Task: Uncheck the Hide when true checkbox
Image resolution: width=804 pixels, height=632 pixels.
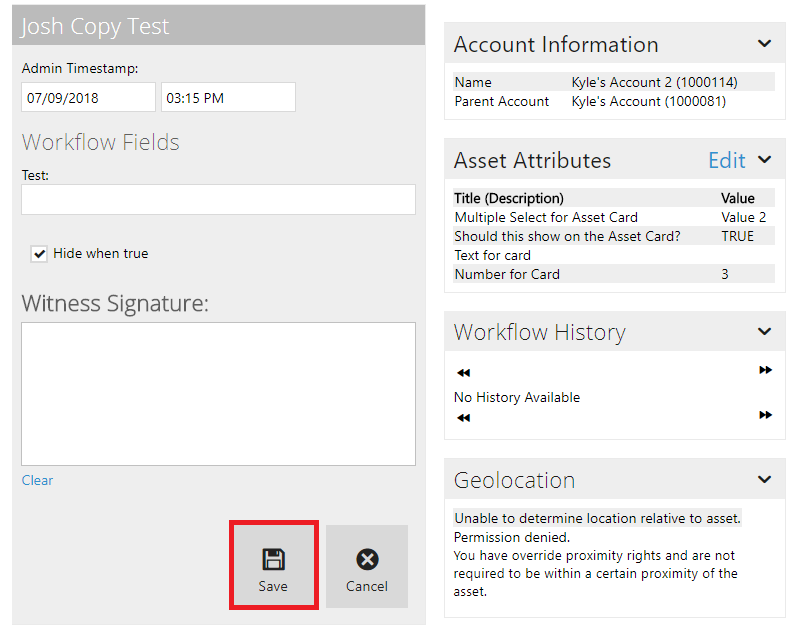Action: pos(40,254)
